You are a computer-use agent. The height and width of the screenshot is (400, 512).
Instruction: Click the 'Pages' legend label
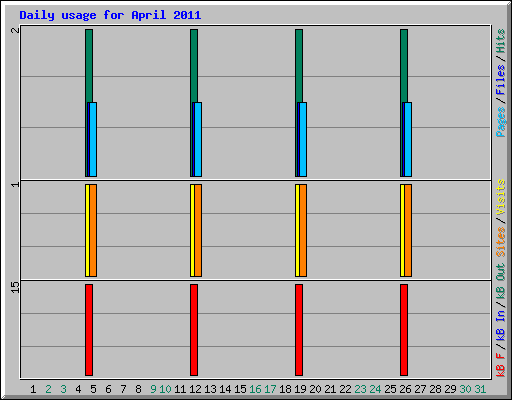[501, 122]
